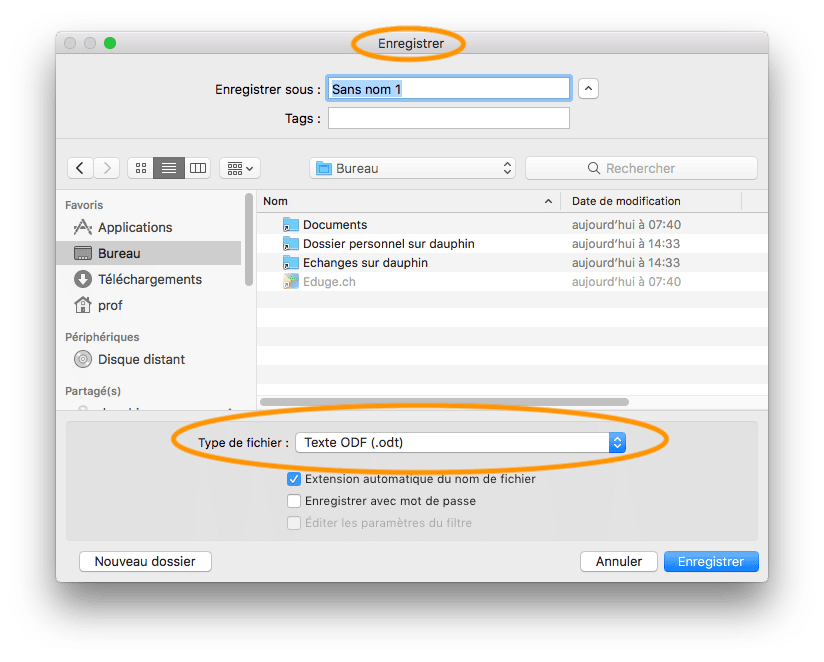Open the Type de fichier dropdown
The image size is (824, 662).
[x=463, y=442]
